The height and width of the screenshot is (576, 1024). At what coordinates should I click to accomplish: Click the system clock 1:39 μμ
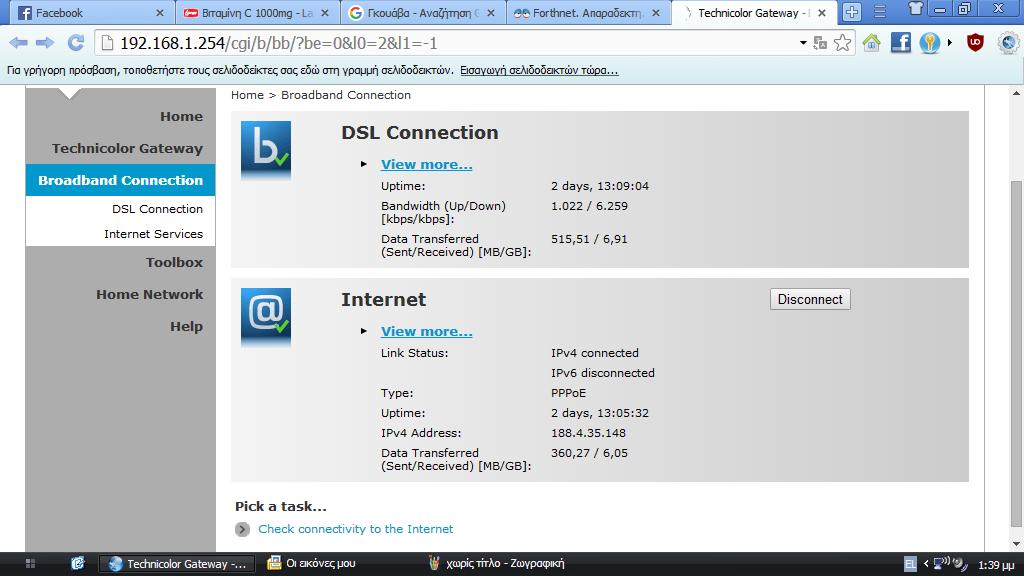point(995,564)
